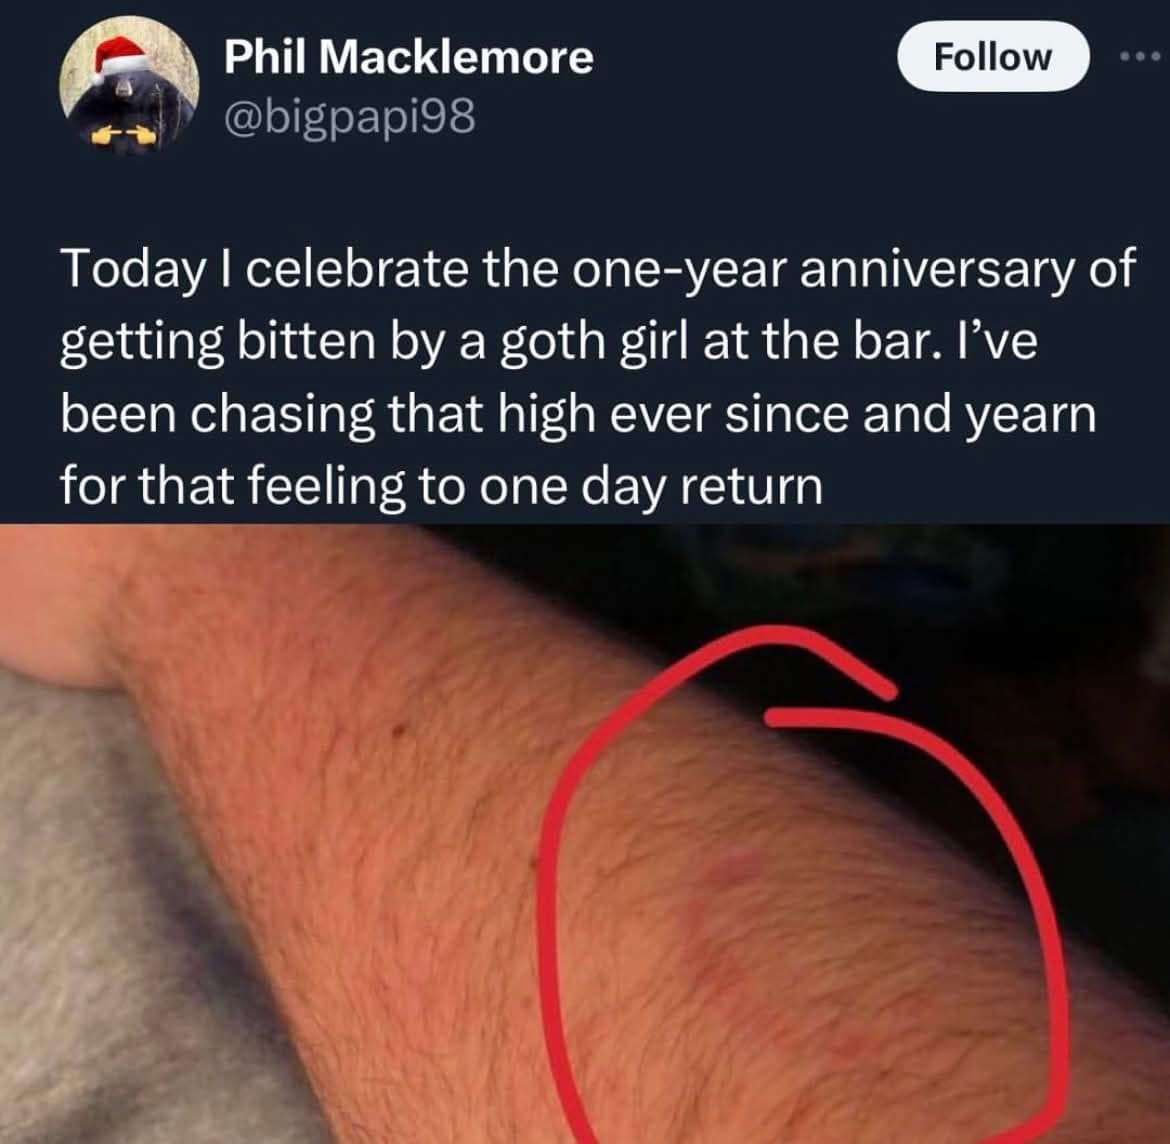Click the 'for that feeling' text line
The image size is (1170, 1144).
point(231,485)
